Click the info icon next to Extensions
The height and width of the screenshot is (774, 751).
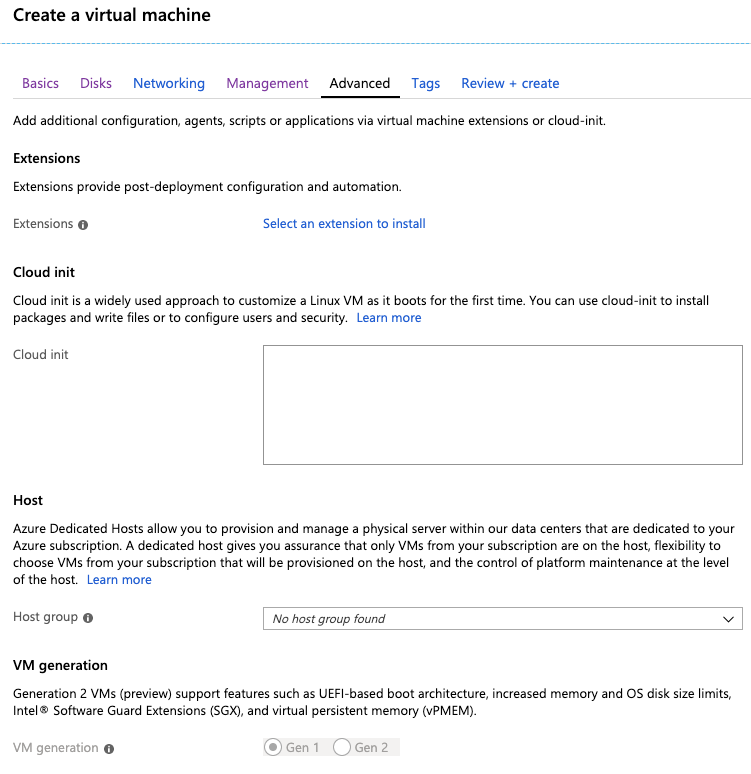coord(83,225)
